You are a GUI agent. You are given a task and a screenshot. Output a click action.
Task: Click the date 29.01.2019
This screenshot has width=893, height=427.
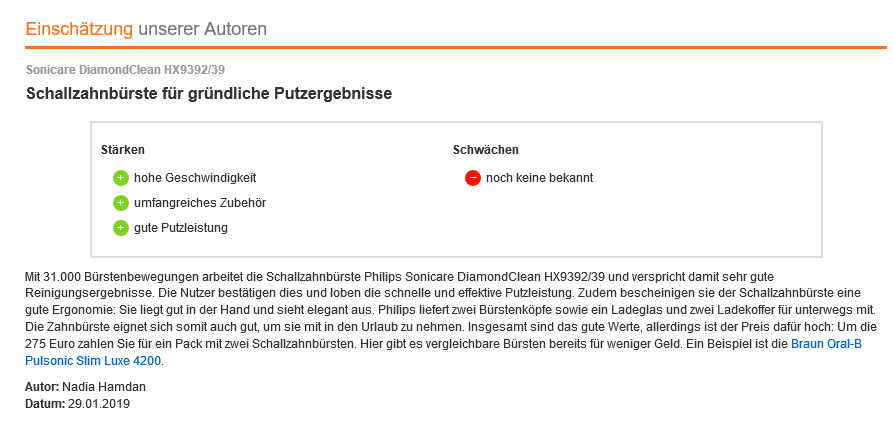tap(99, 404)
